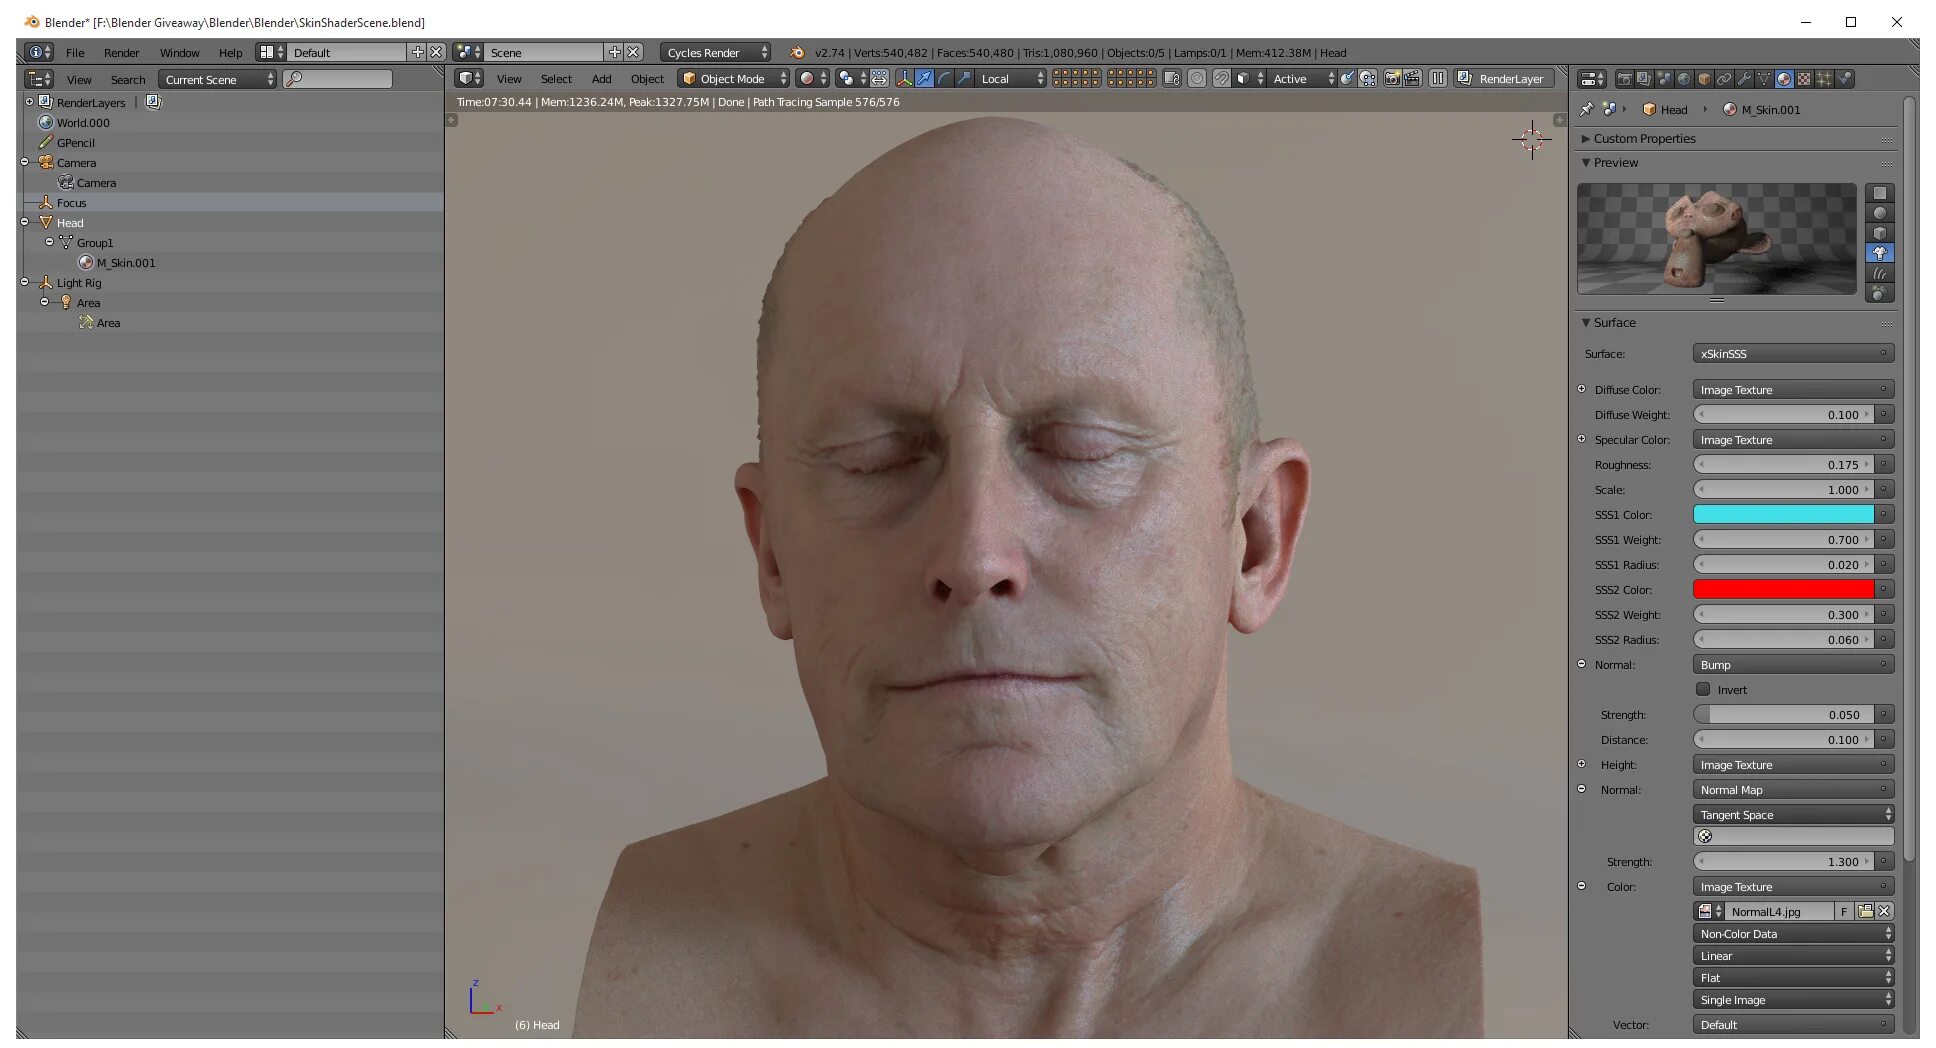The width and height of the screenshot is (1936, 1048).
Task: Toggle the 3D manipulator widget icon
Action: coord(904,79)
